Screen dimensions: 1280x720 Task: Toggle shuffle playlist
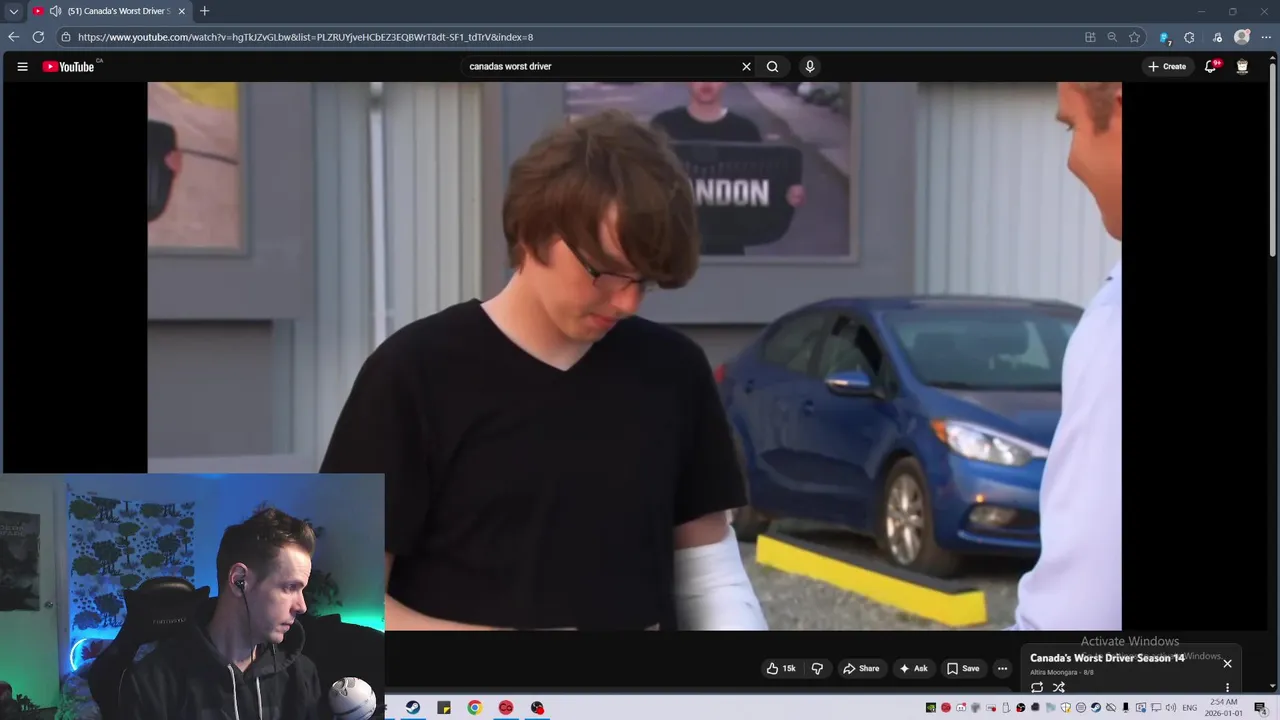tap(1059, 687)
